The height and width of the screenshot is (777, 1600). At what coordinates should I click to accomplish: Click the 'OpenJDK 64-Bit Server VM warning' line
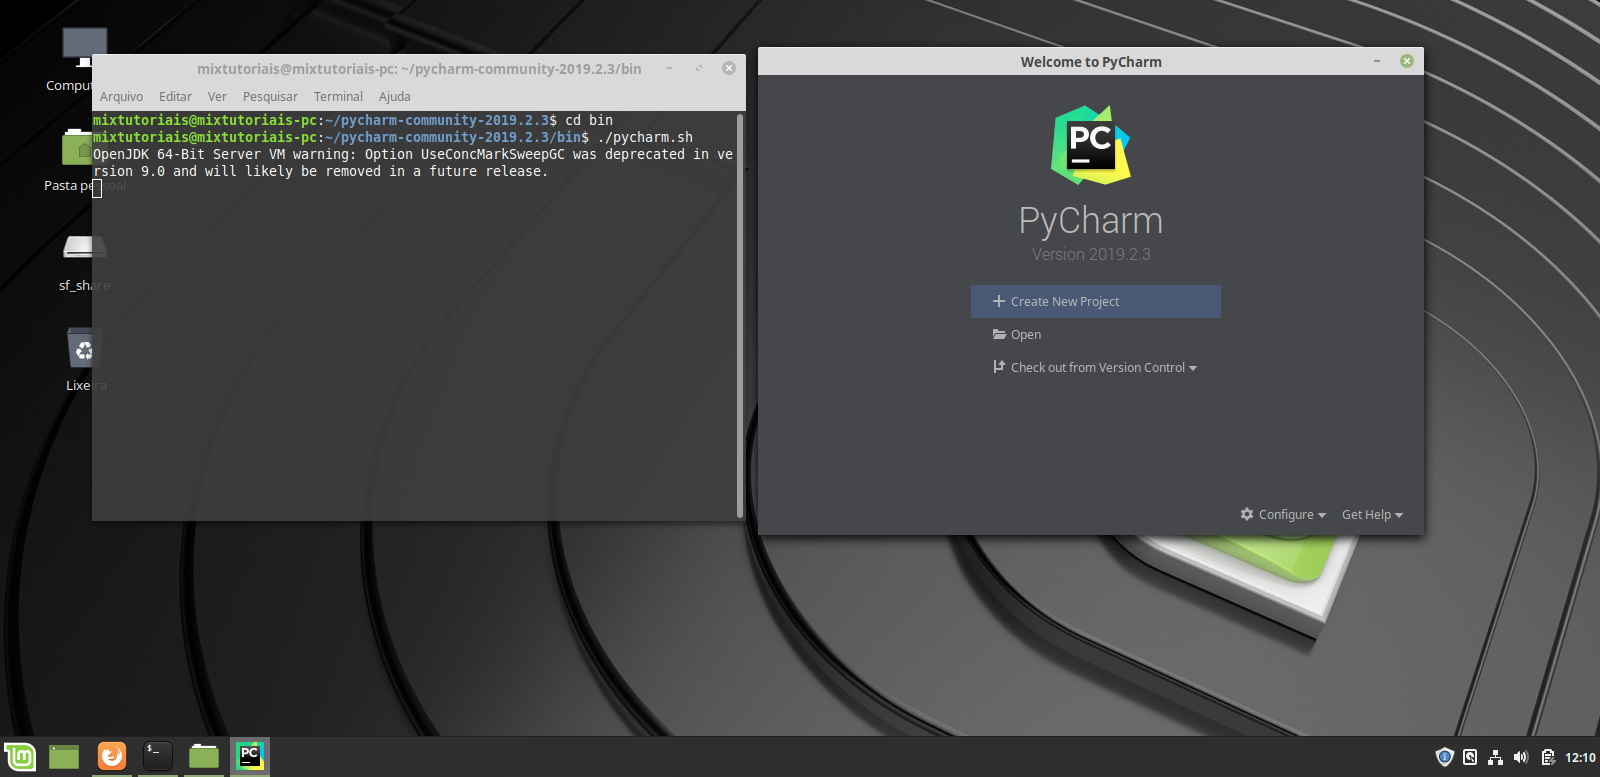[413, 154]
